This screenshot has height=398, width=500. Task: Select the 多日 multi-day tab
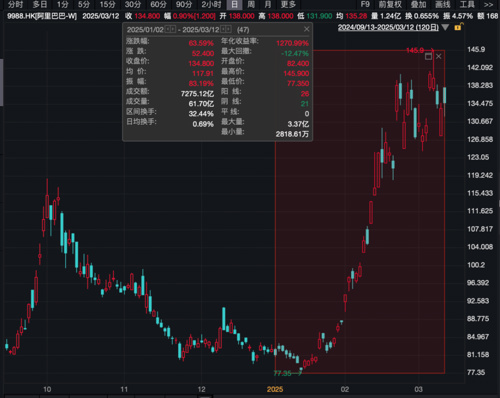click(40, 4)
